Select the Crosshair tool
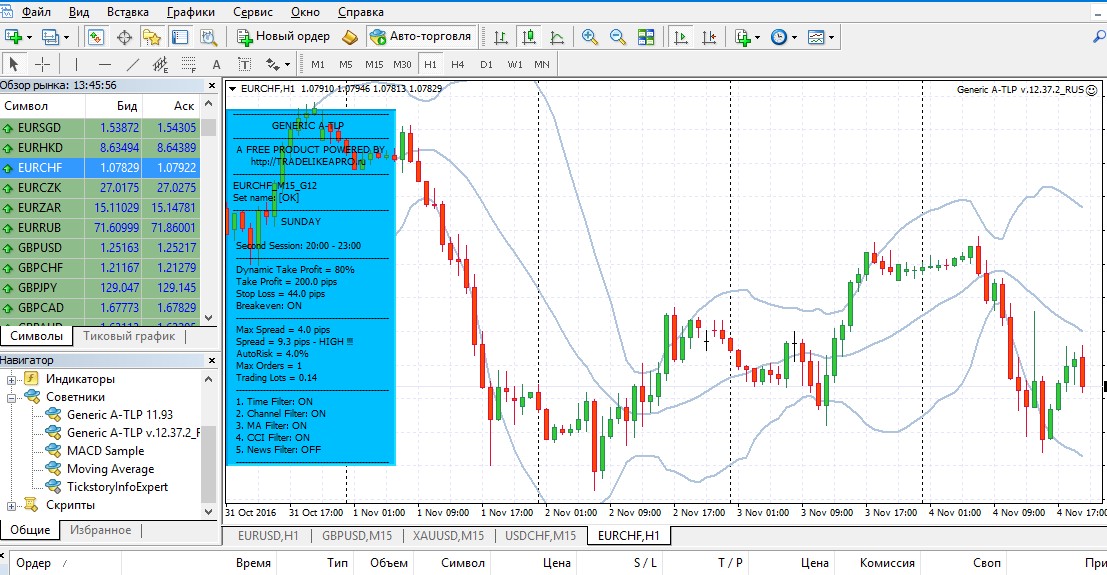Screen dimensions: 1107x575 [42, 64]
